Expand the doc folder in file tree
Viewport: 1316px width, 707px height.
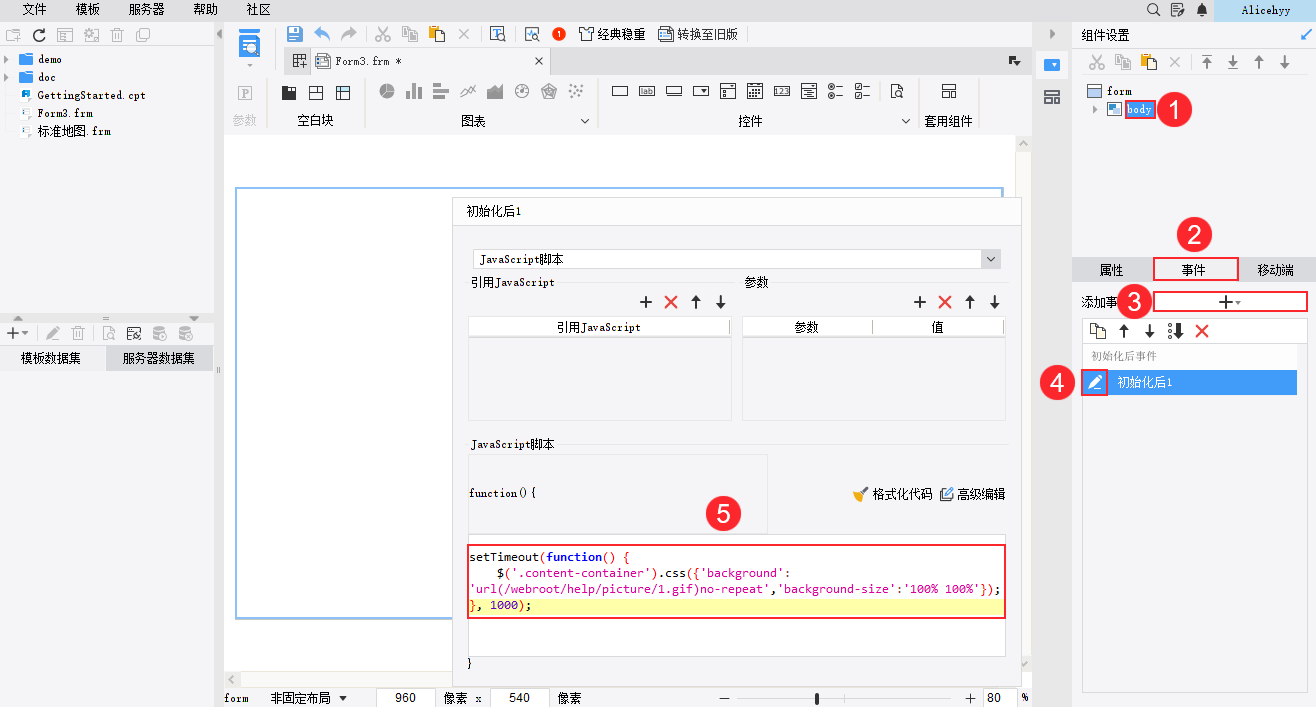pyautogui.click(x=7, y=77)
